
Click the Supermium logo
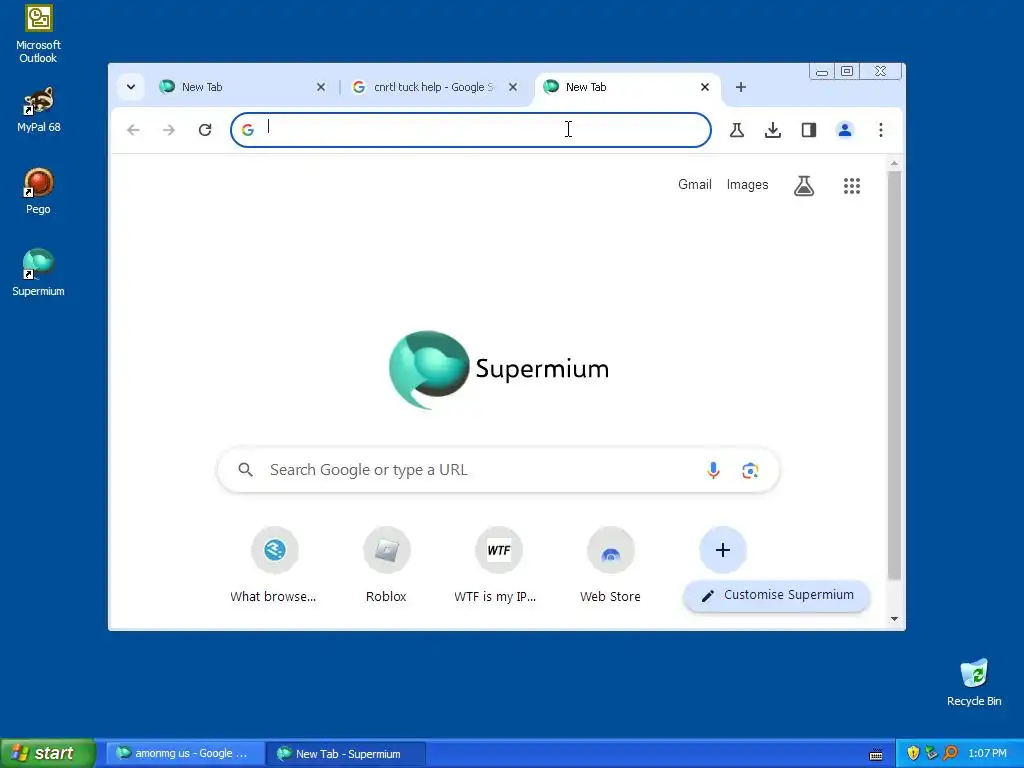[499, 370]
